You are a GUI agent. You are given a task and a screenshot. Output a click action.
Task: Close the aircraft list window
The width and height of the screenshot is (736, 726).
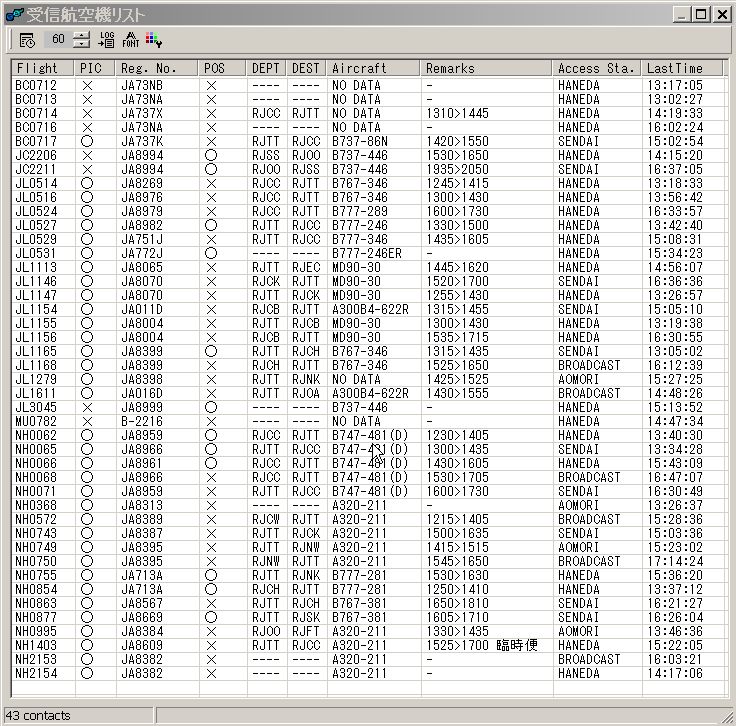[722, 15]
